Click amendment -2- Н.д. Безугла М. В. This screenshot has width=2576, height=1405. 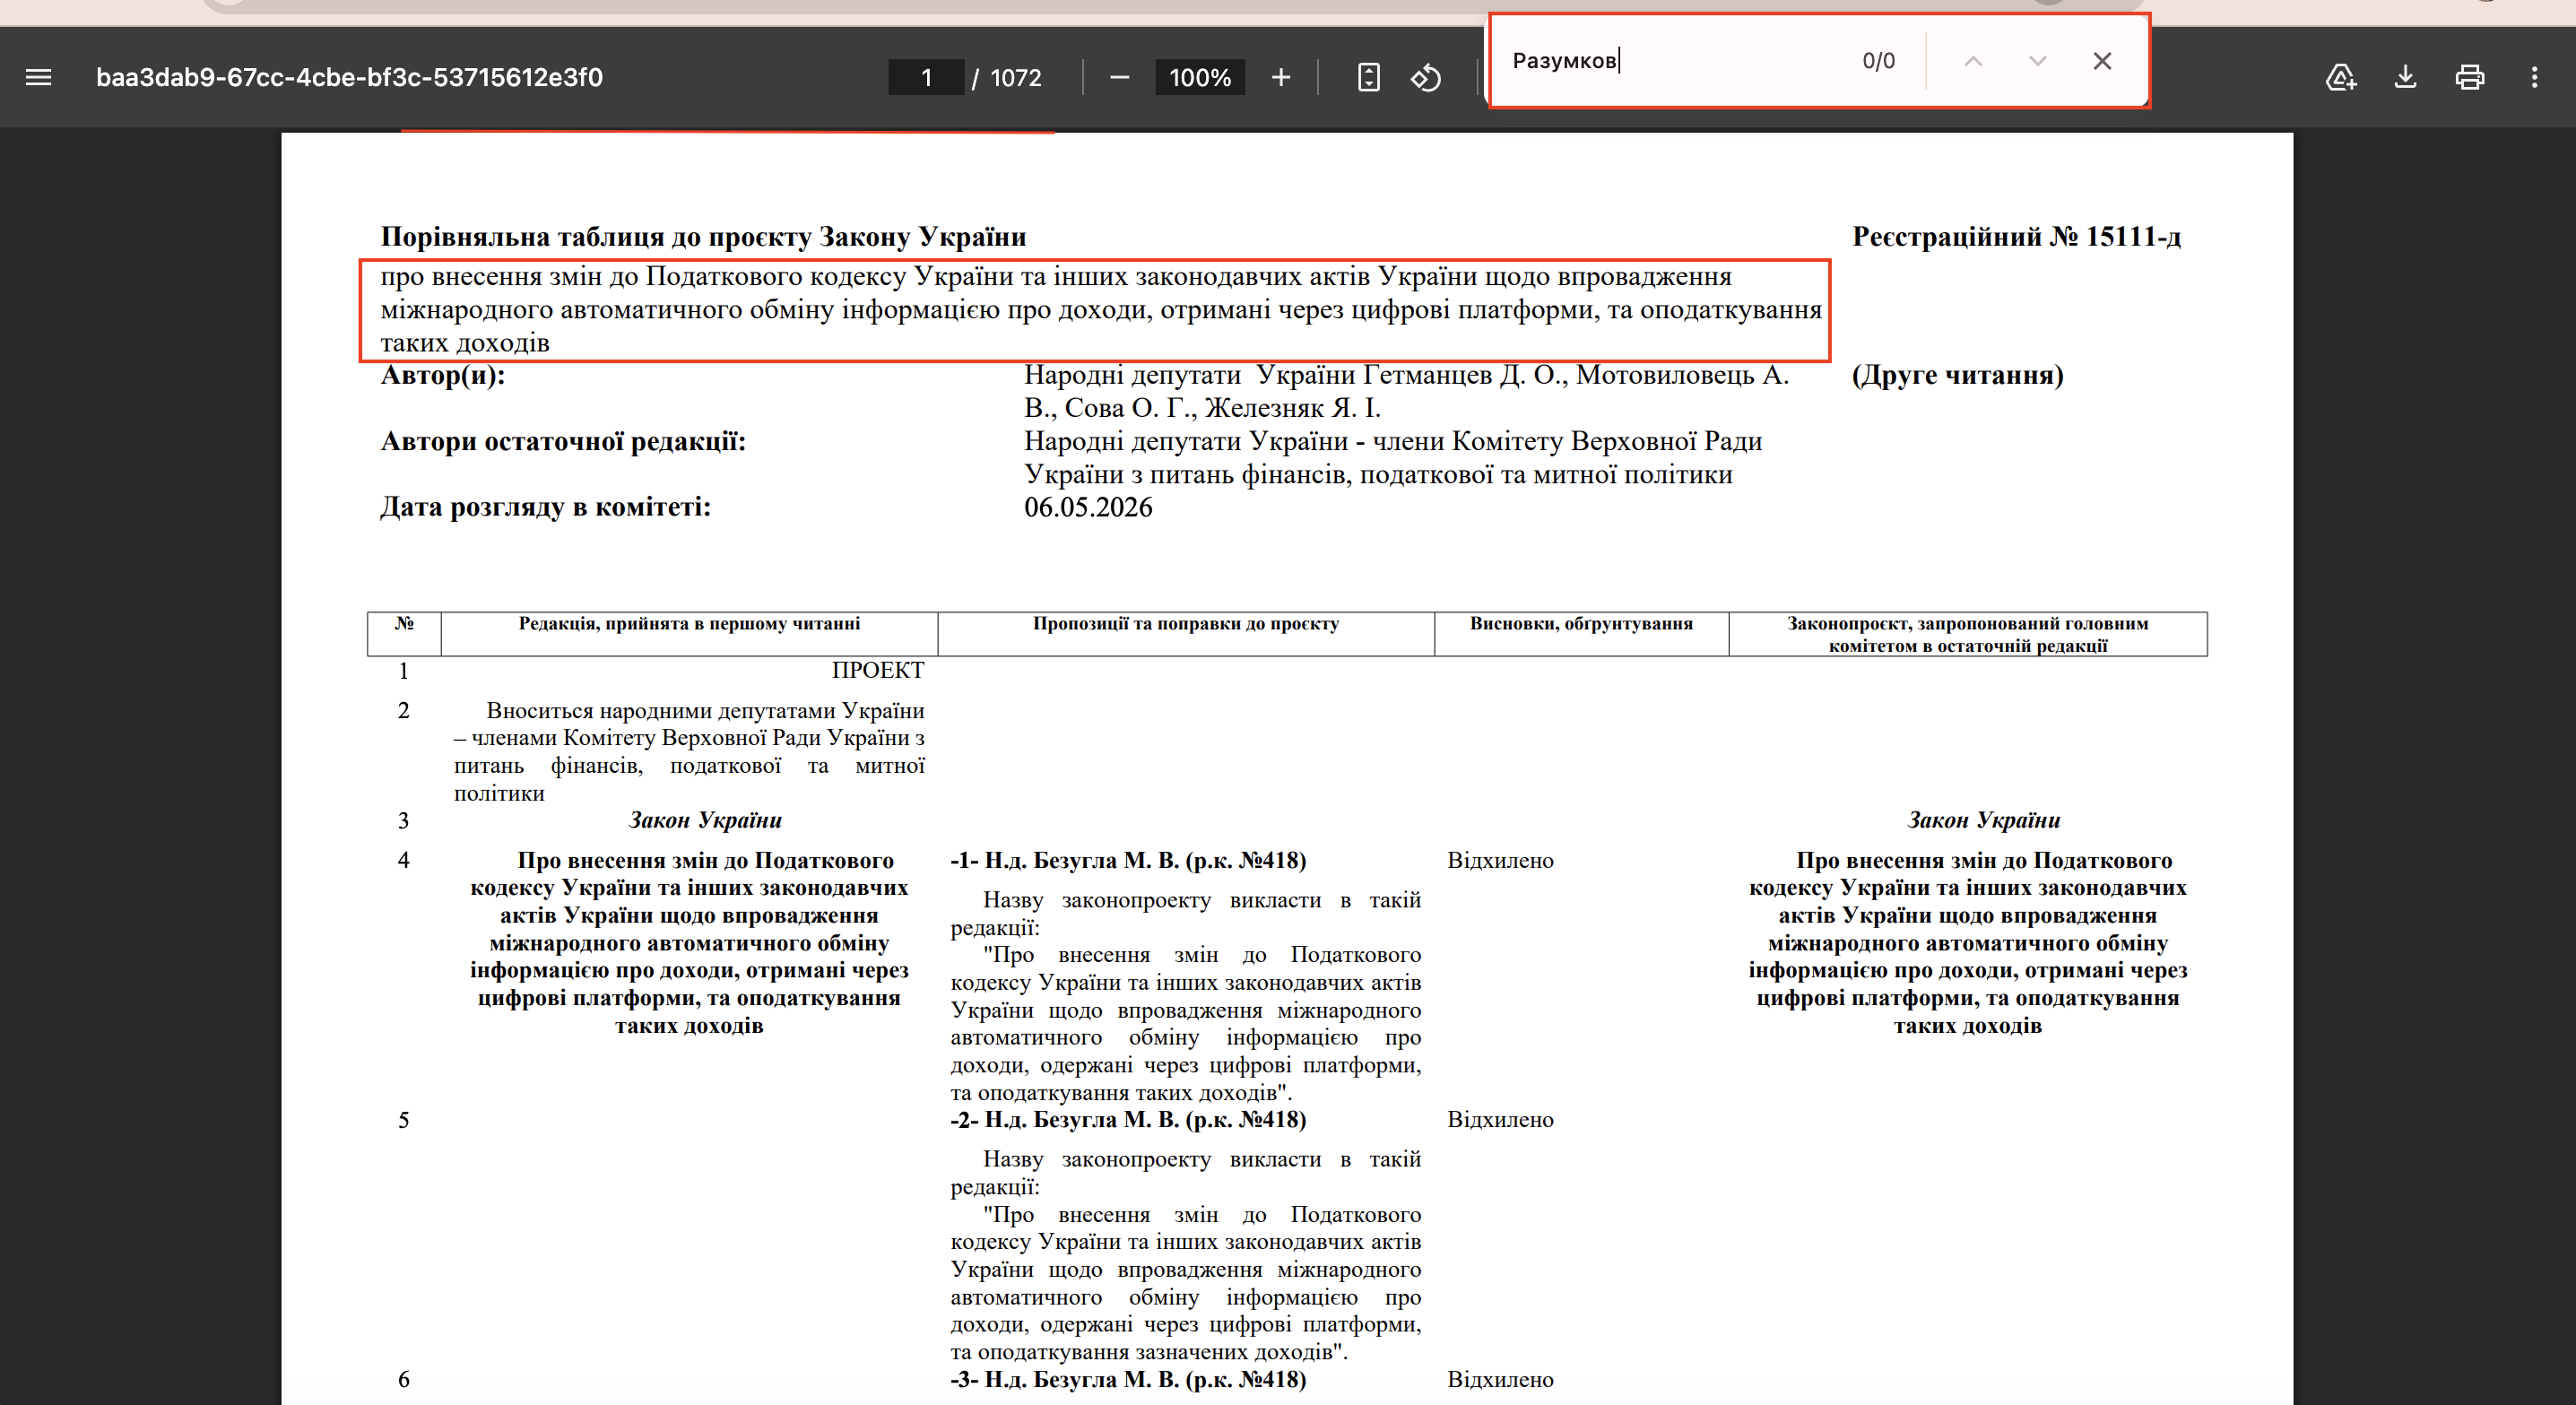click(1128, 1119)
